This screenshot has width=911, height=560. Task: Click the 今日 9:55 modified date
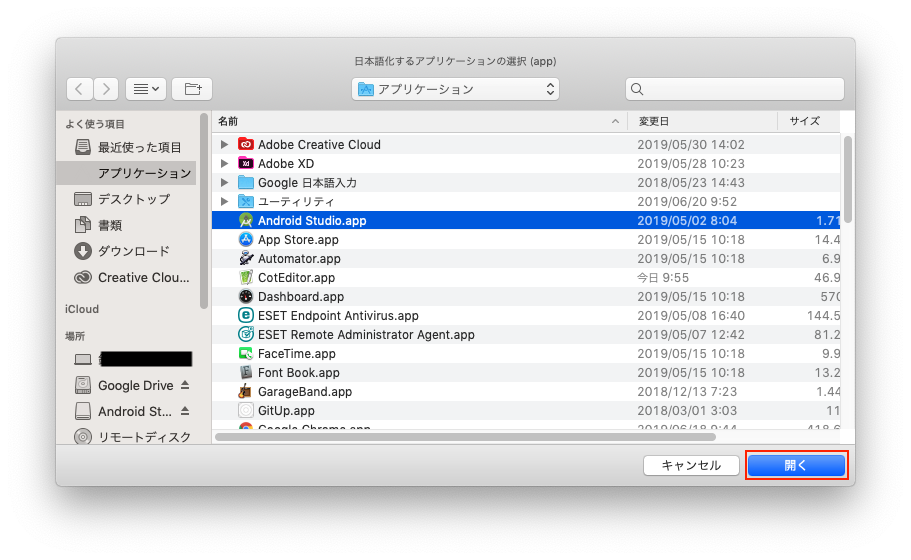(x=663, y=278)
